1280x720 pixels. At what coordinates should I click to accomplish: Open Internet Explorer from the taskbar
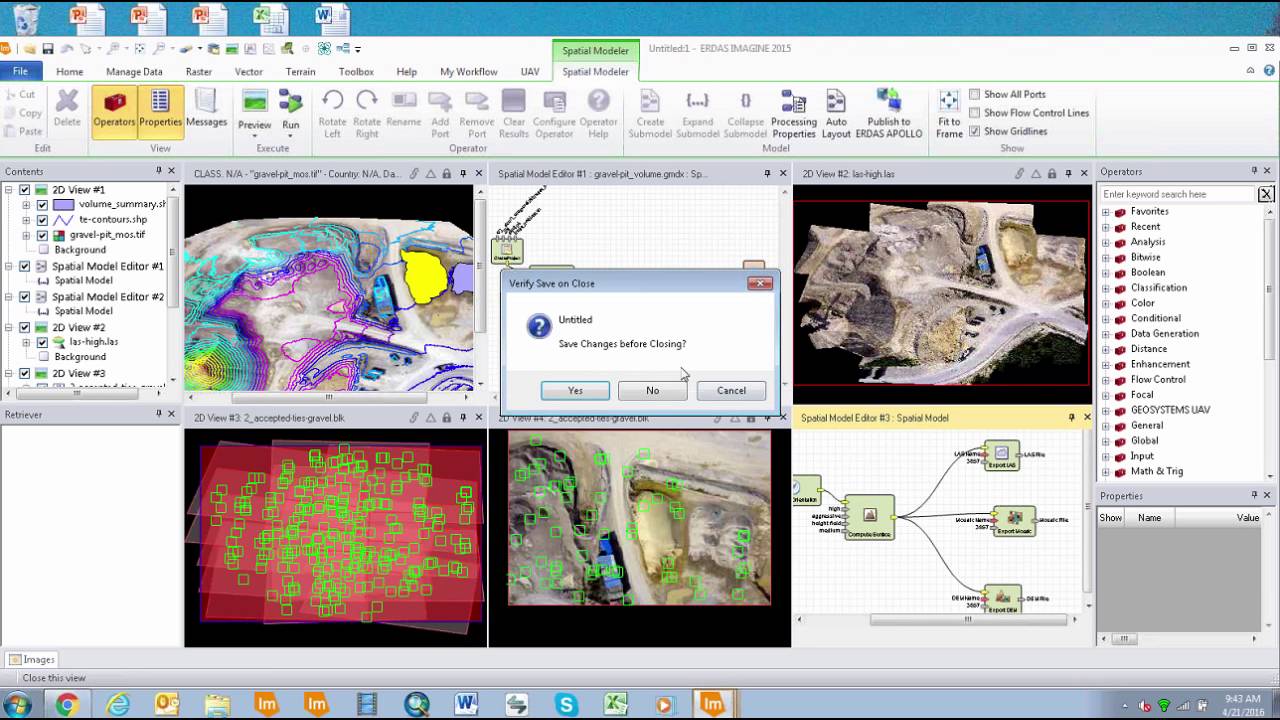(x=117, y=705)
